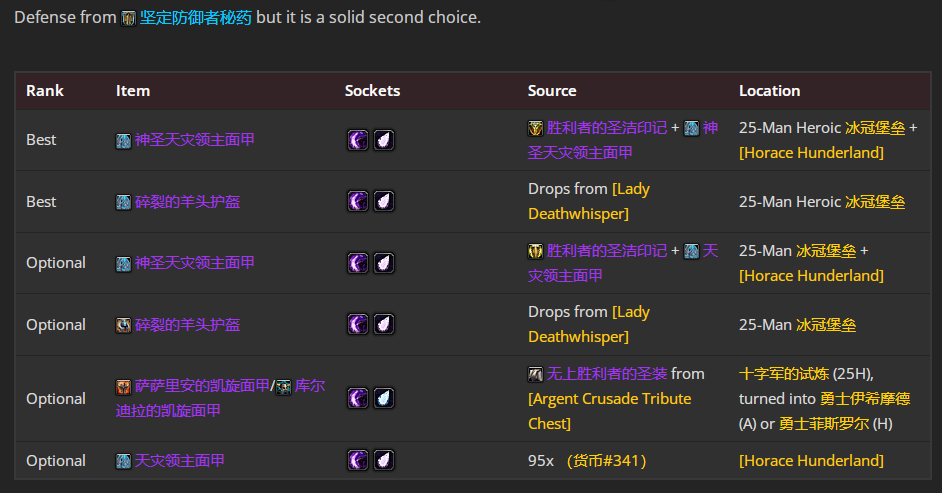Screen dimensions: 942x493
Task: Click the 货币#341 currency link
Action: click(x=606, y=461)
